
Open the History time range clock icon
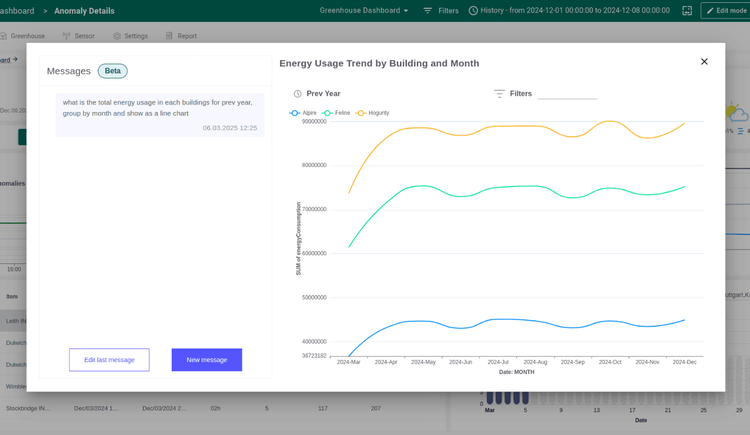tap(473, 11)
